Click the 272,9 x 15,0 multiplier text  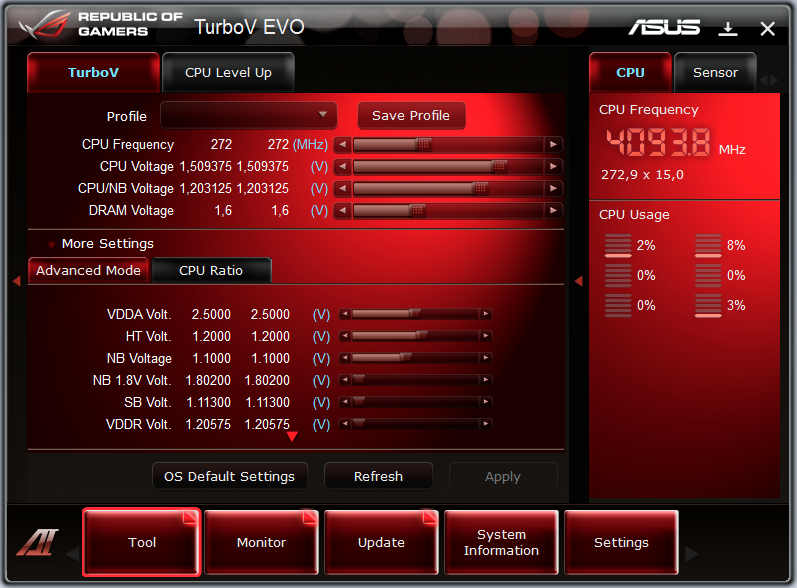[642, 175]
